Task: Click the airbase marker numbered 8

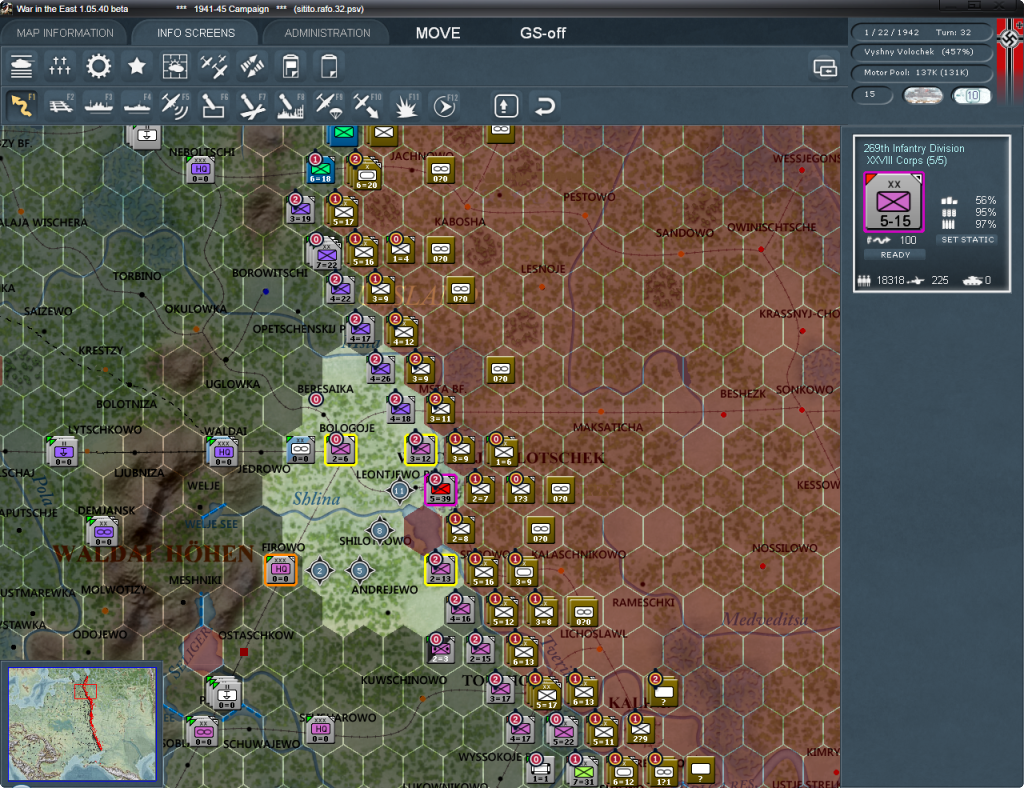Action: (x=380, y=530)
